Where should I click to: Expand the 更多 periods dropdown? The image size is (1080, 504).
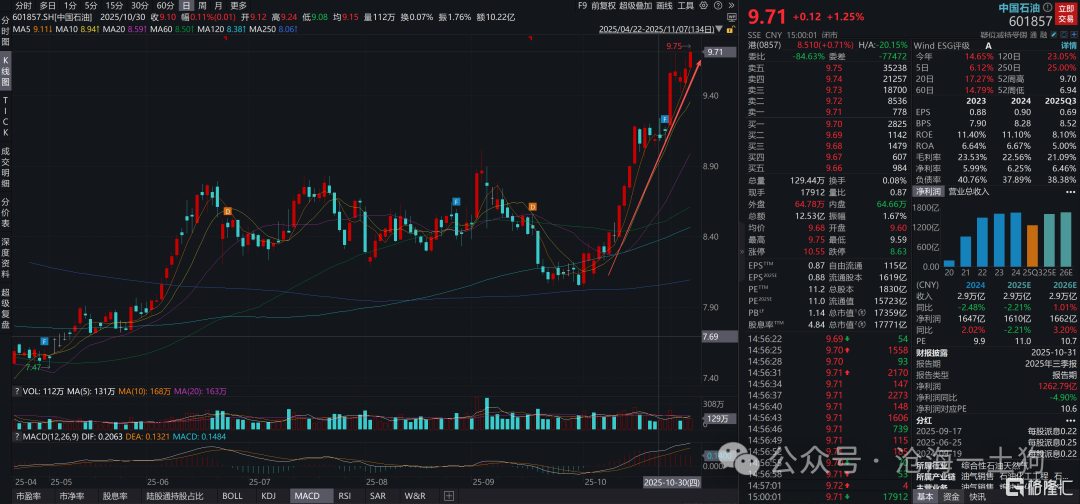238,6
